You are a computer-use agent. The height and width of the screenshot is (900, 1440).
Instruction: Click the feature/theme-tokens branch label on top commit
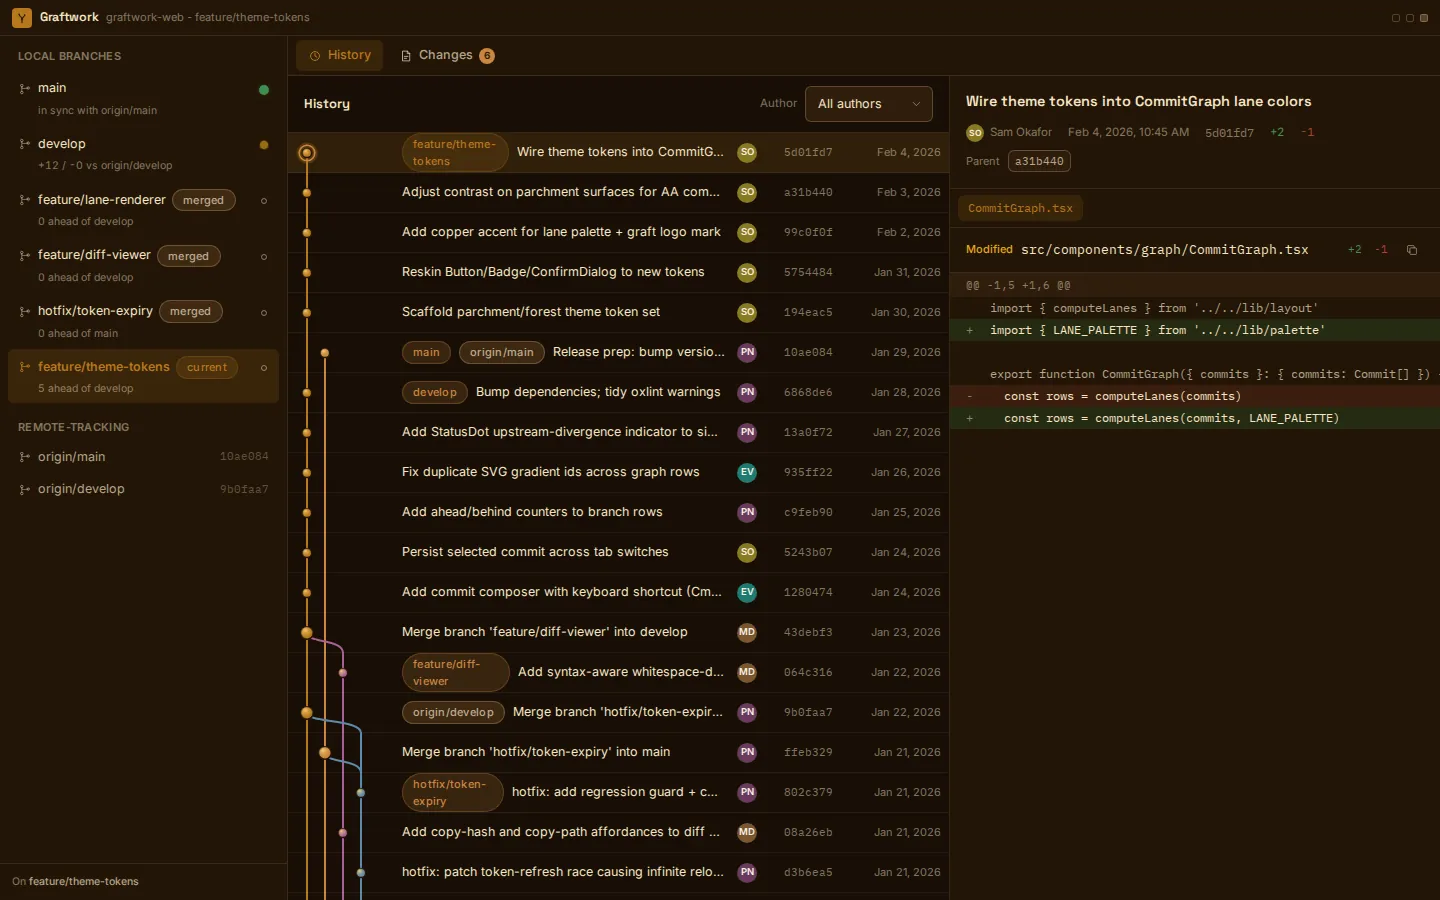click(x=455, y=152)
